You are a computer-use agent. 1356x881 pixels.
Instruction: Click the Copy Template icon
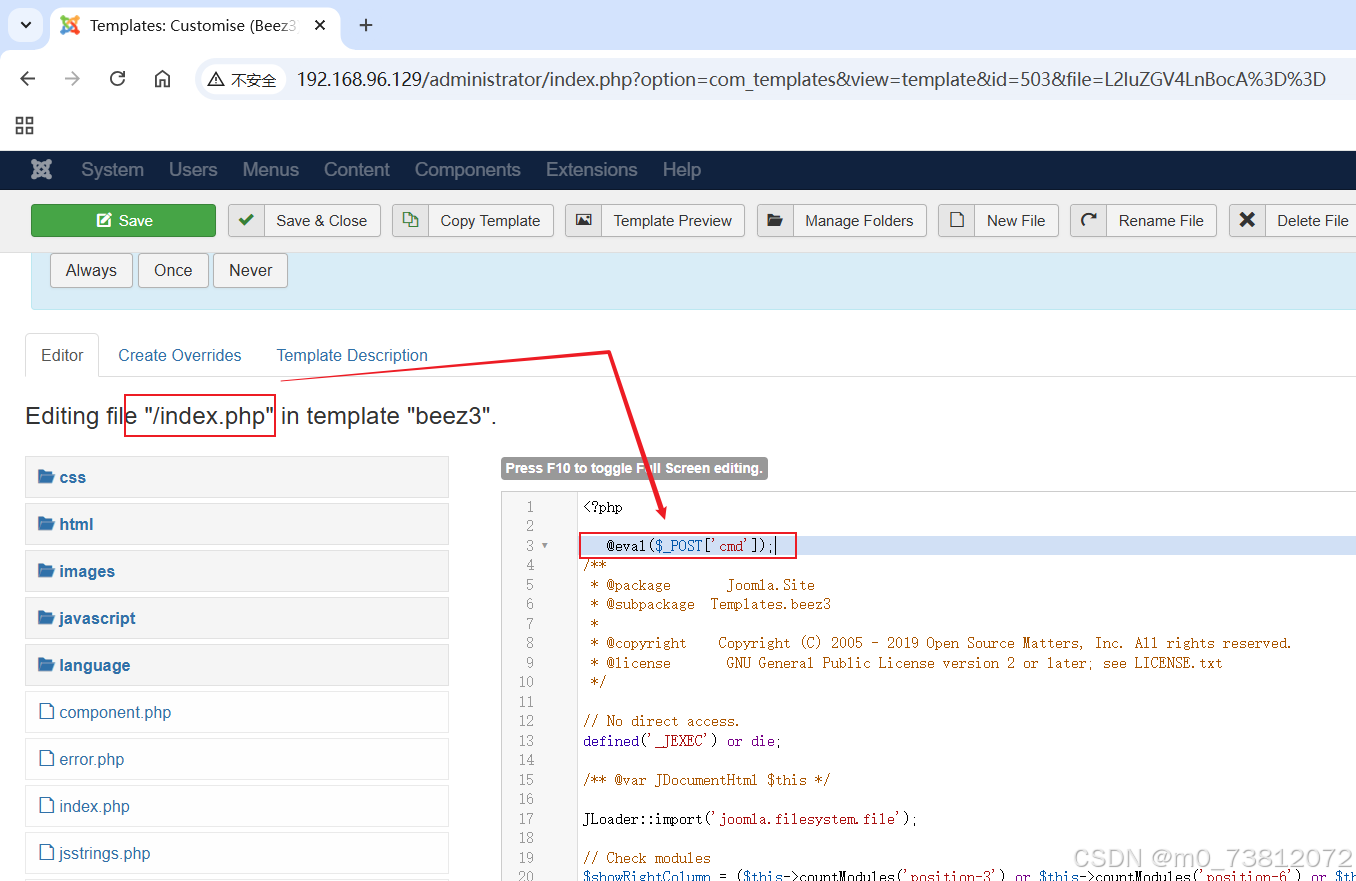pos(410,220)
